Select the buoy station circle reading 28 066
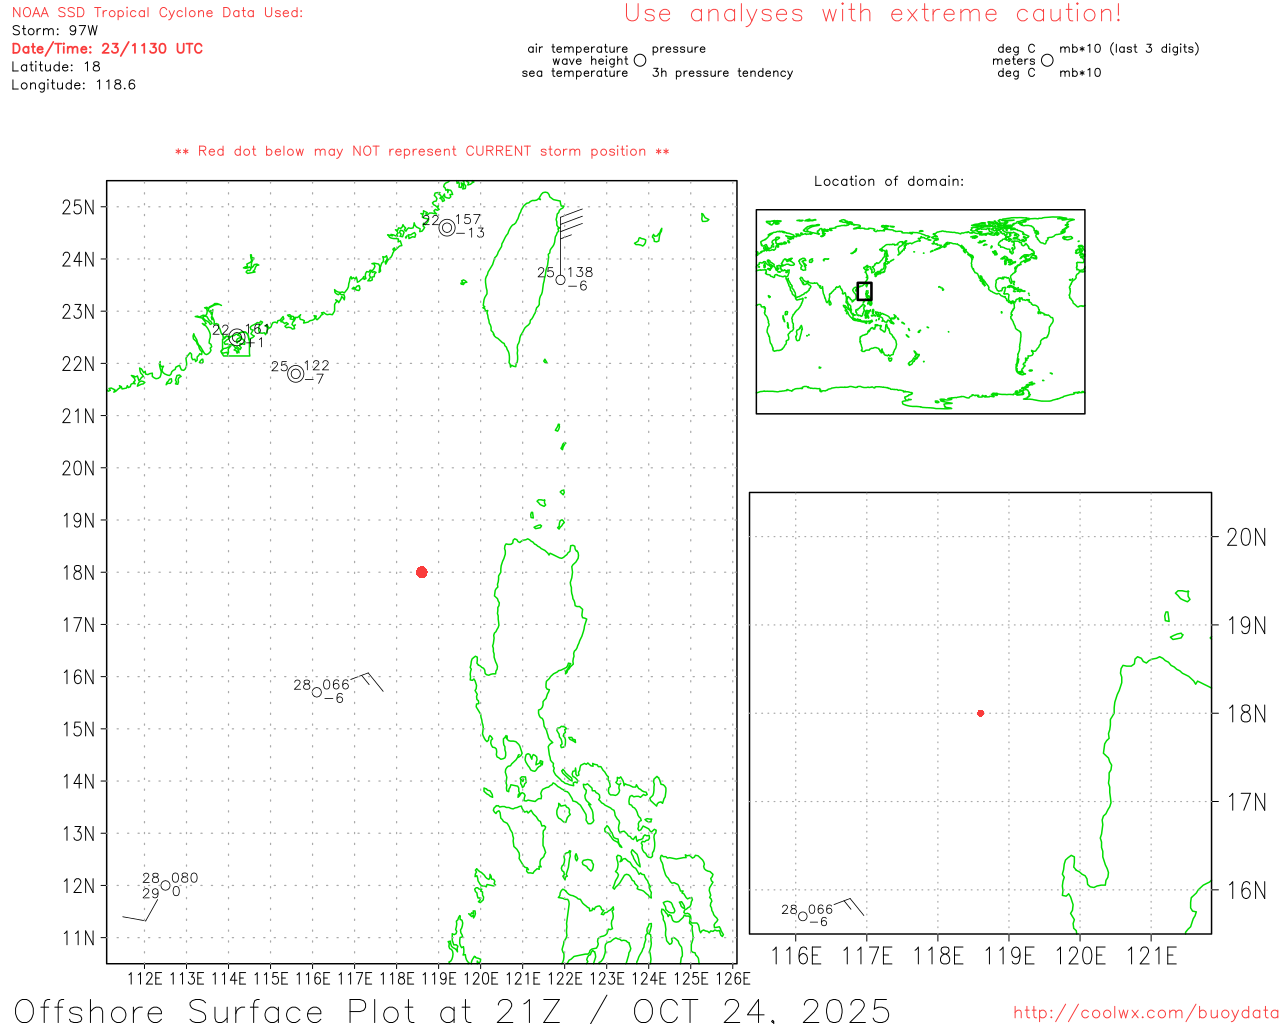1280x1024 pixels. [317, 692]
